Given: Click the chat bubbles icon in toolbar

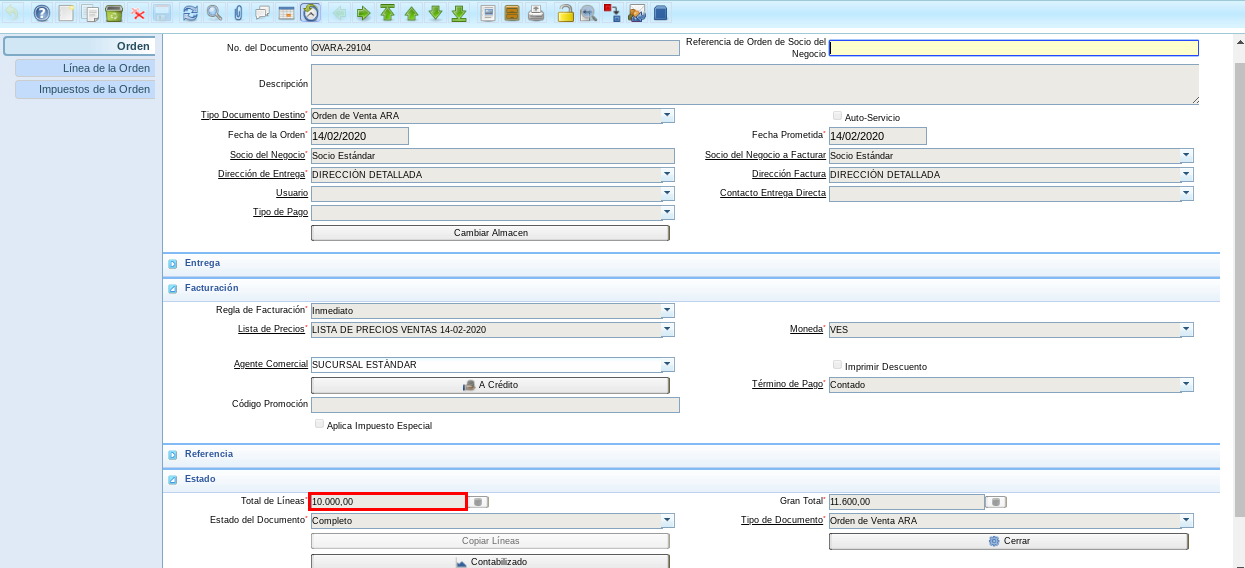Looking at the screenshot, I should point(262,13).
